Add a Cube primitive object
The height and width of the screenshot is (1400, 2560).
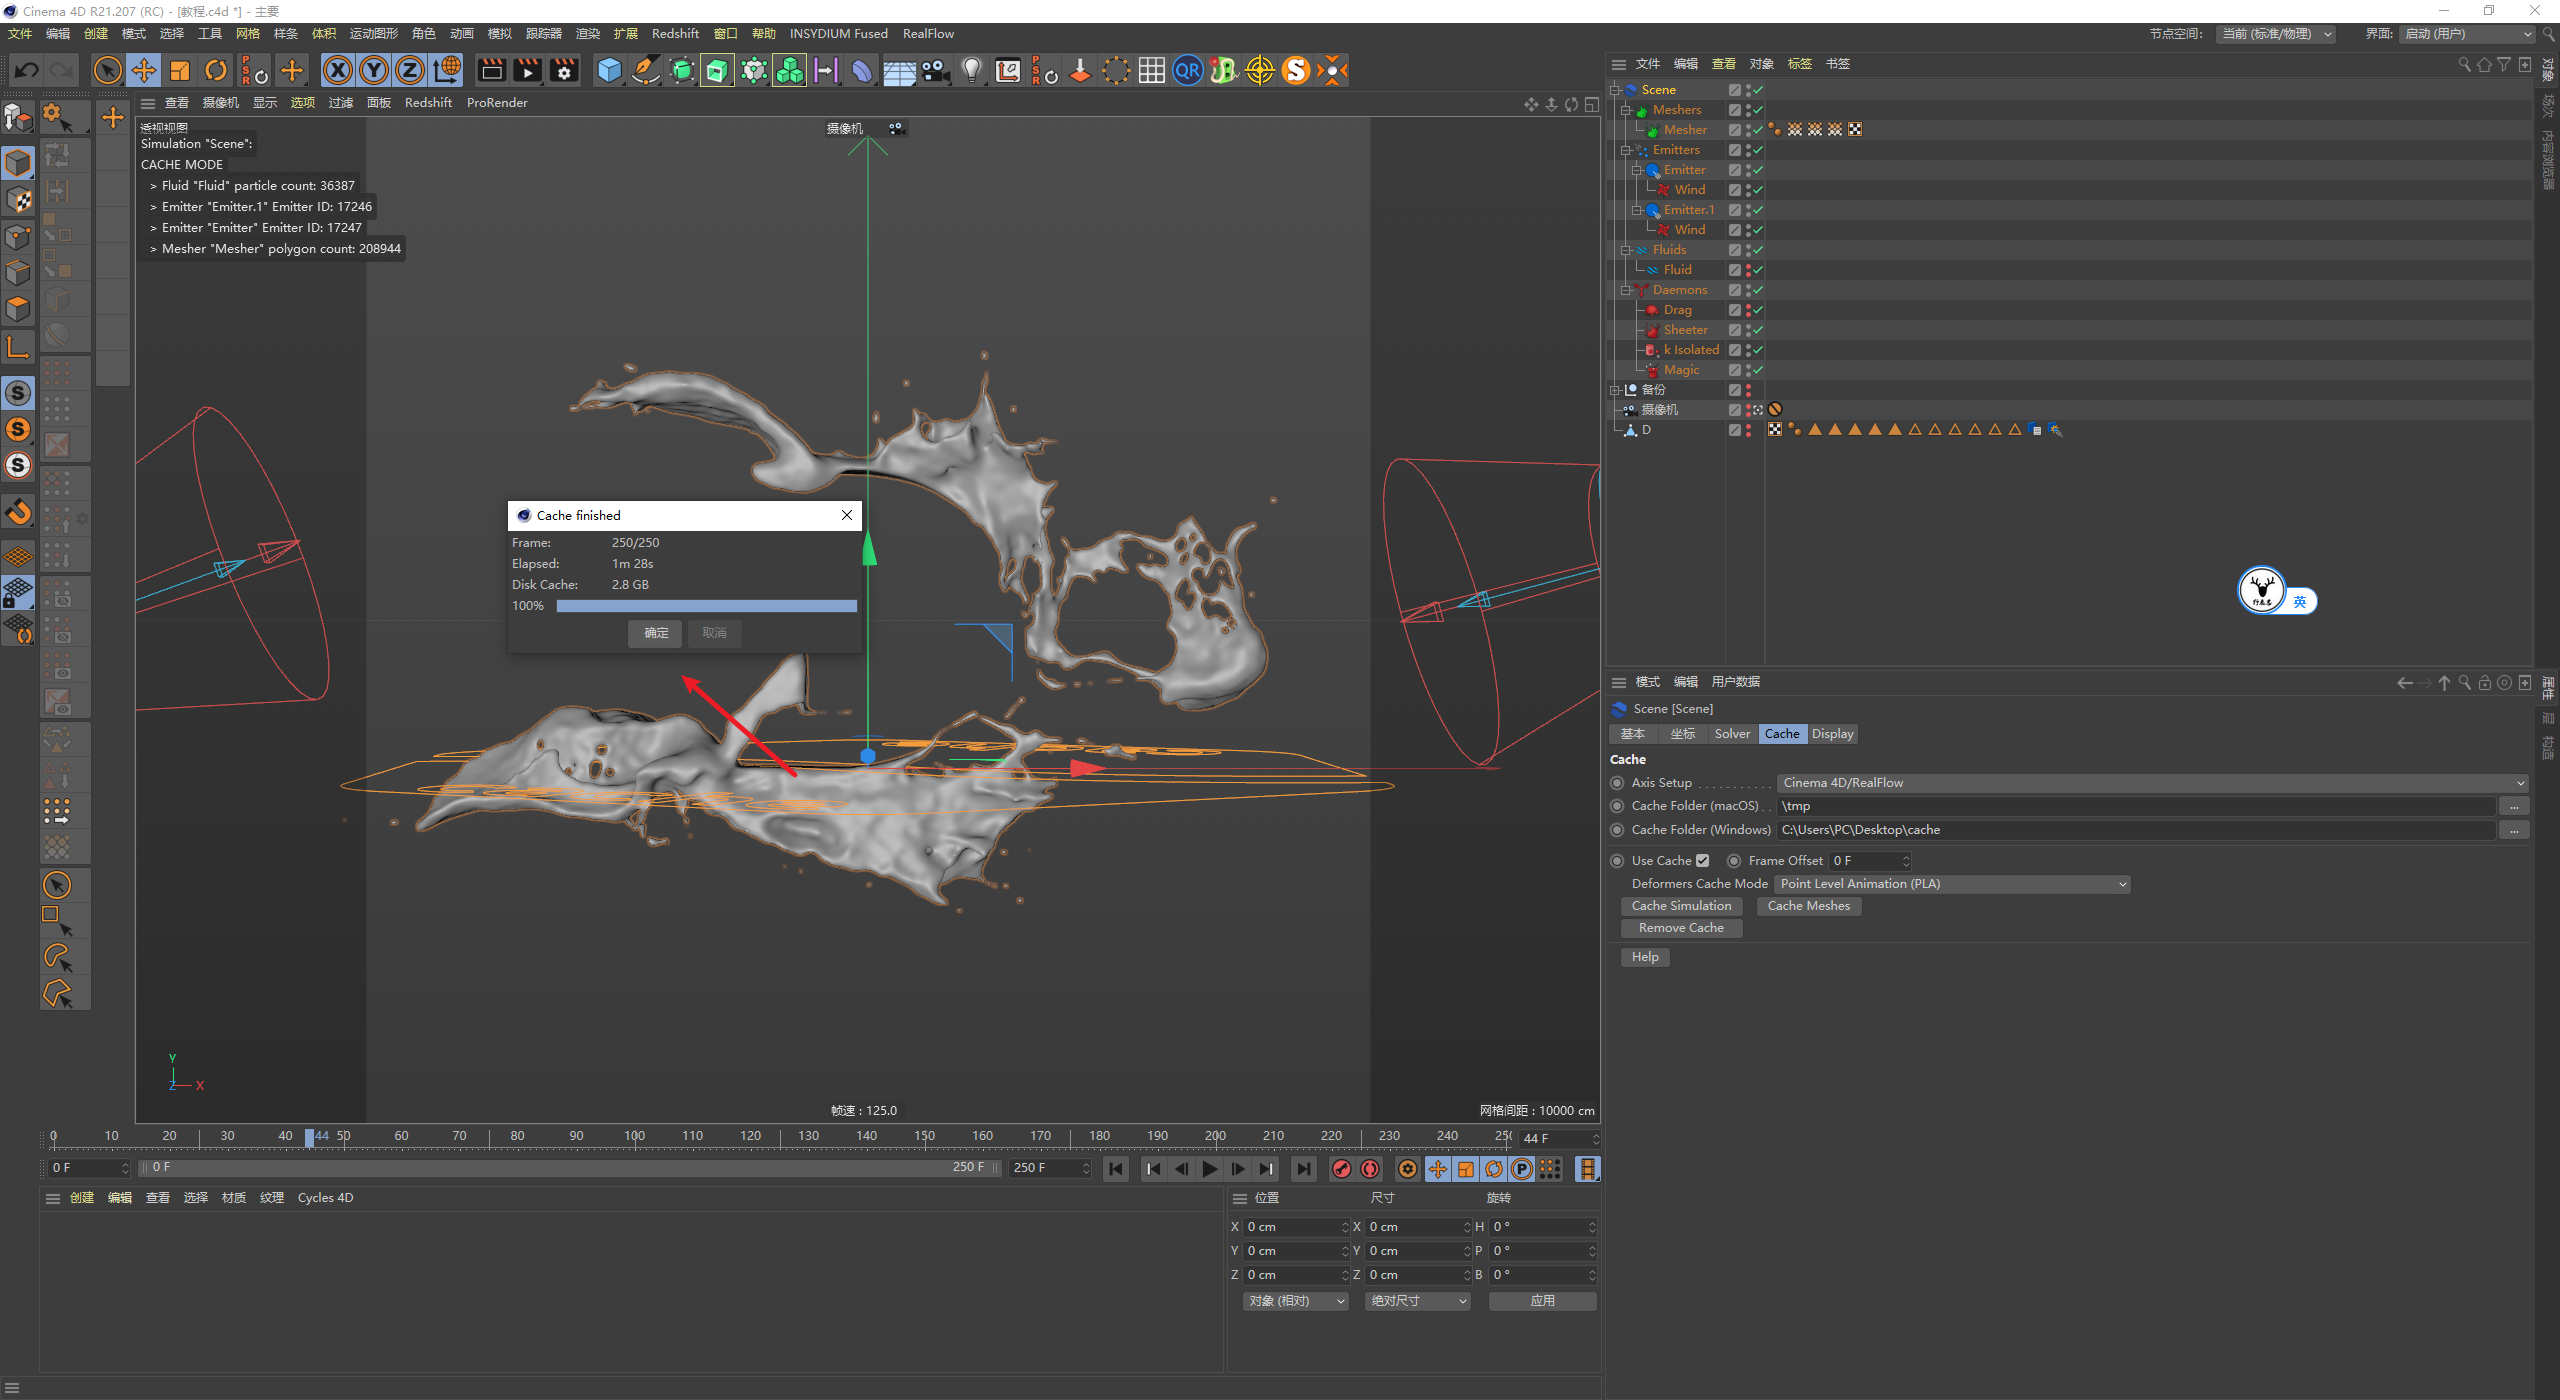click(609, 70)
